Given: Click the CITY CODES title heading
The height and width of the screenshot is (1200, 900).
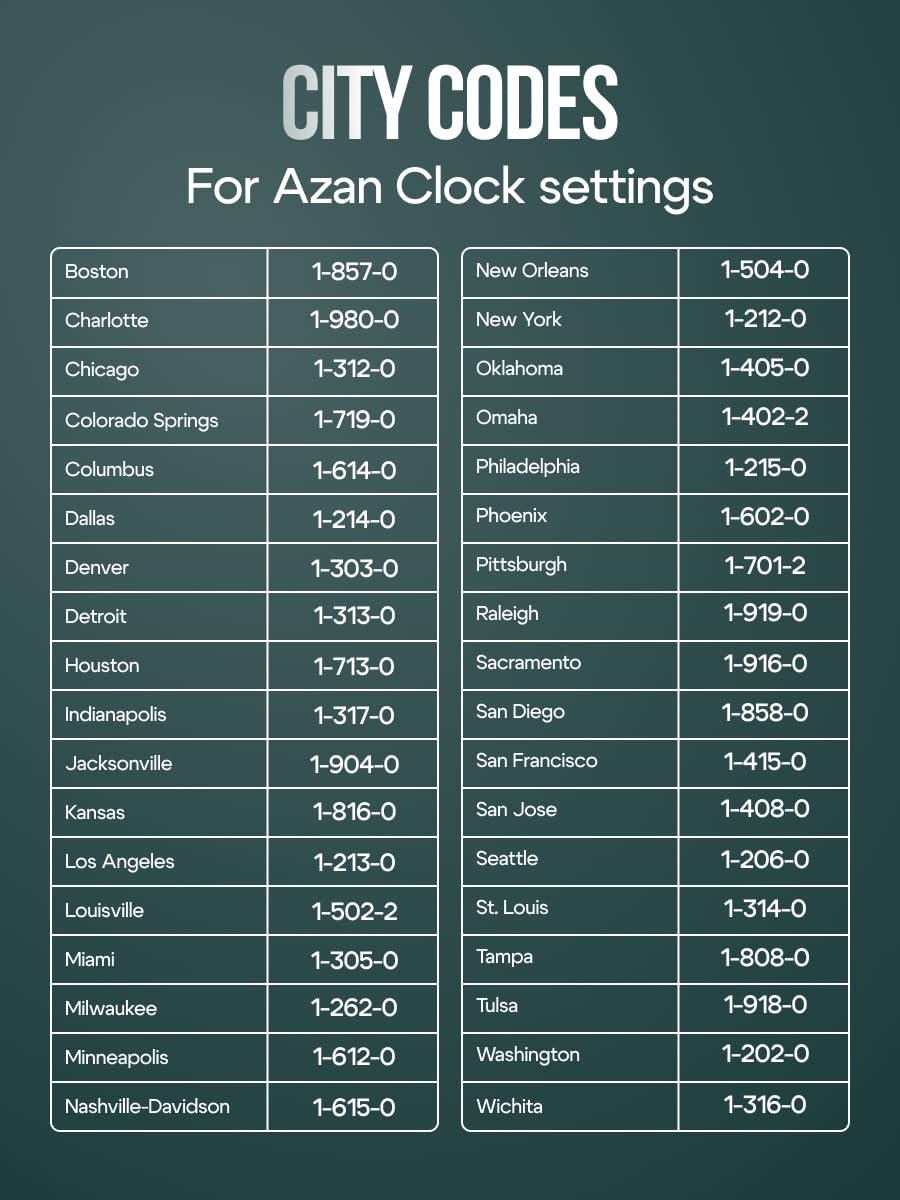Looking at the screenshot, I should tap(450, 103).
